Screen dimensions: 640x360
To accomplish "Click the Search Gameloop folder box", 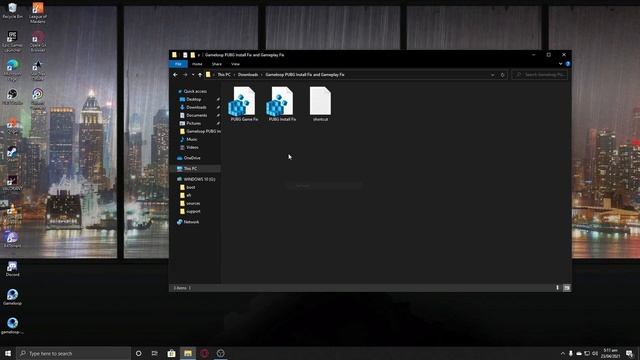I will 540,75.
